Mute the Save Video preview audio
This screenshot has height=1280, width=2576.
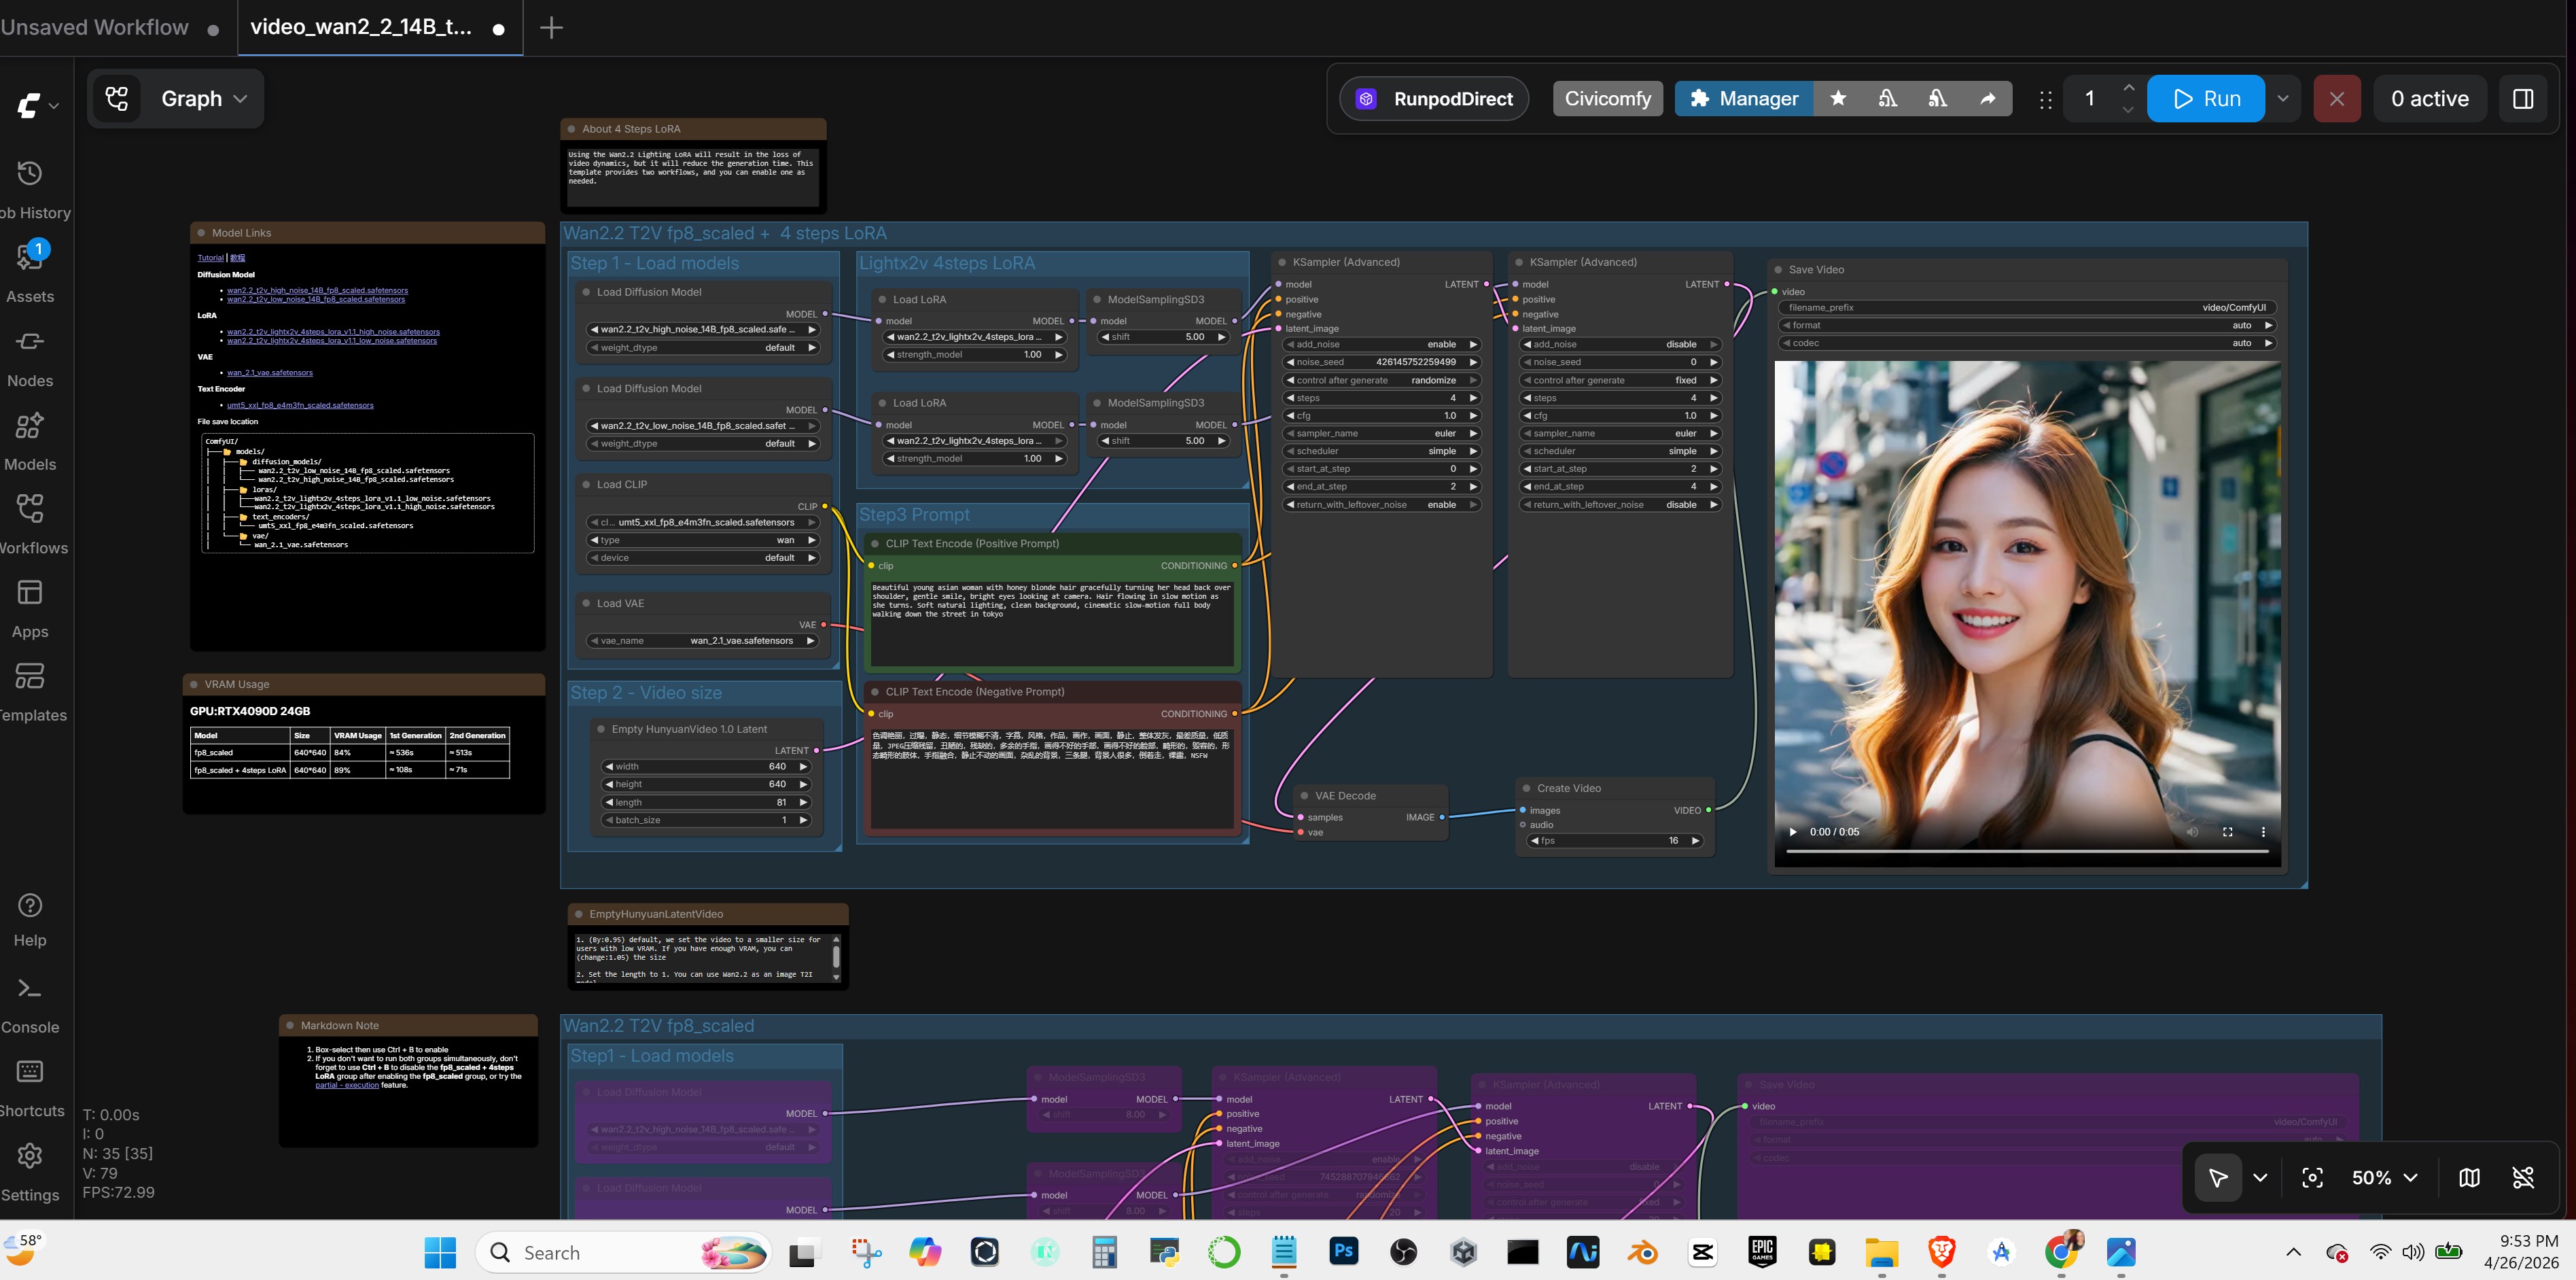coord(2192,832)
